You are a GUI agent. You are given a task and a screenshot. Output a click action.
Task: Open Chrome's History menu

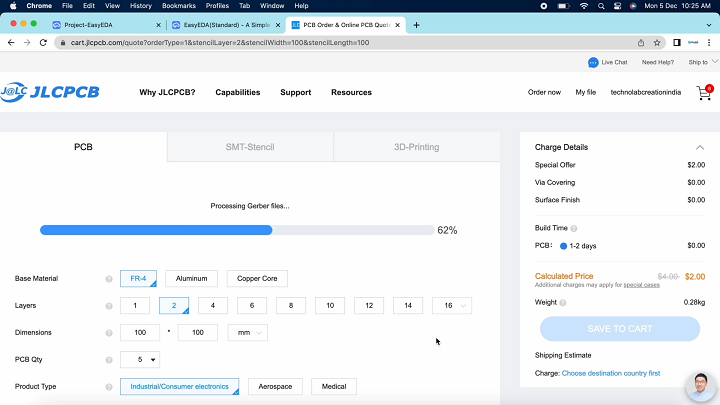coord(141,6)
